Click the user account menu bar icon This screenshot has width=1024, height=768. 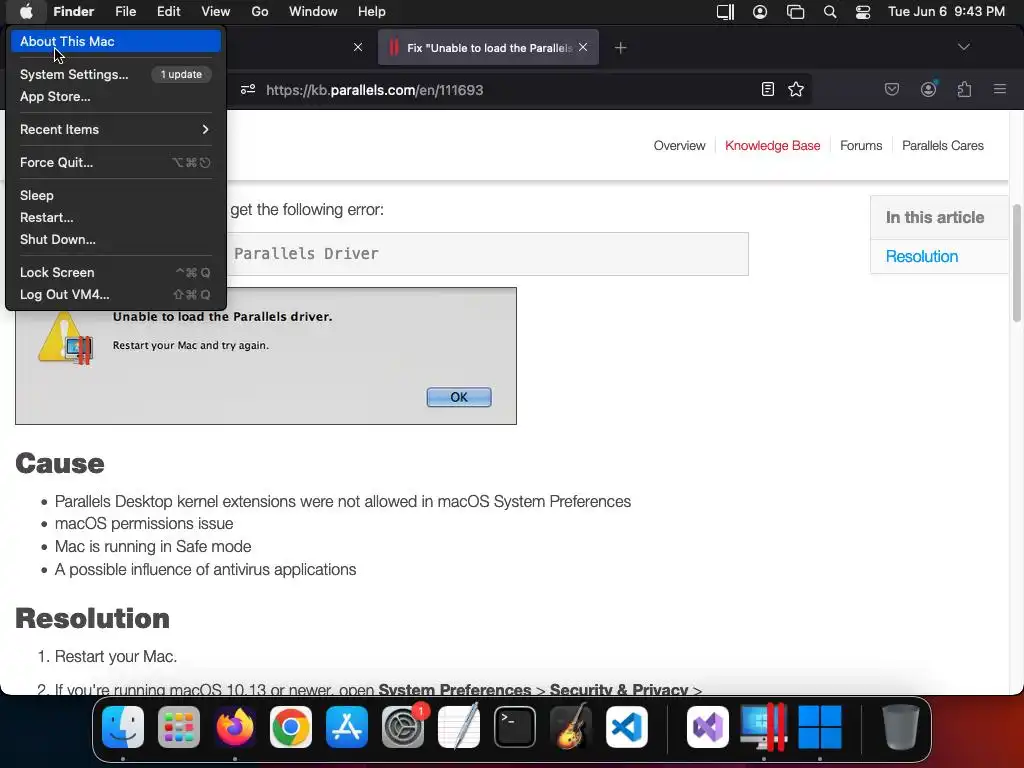760,12
